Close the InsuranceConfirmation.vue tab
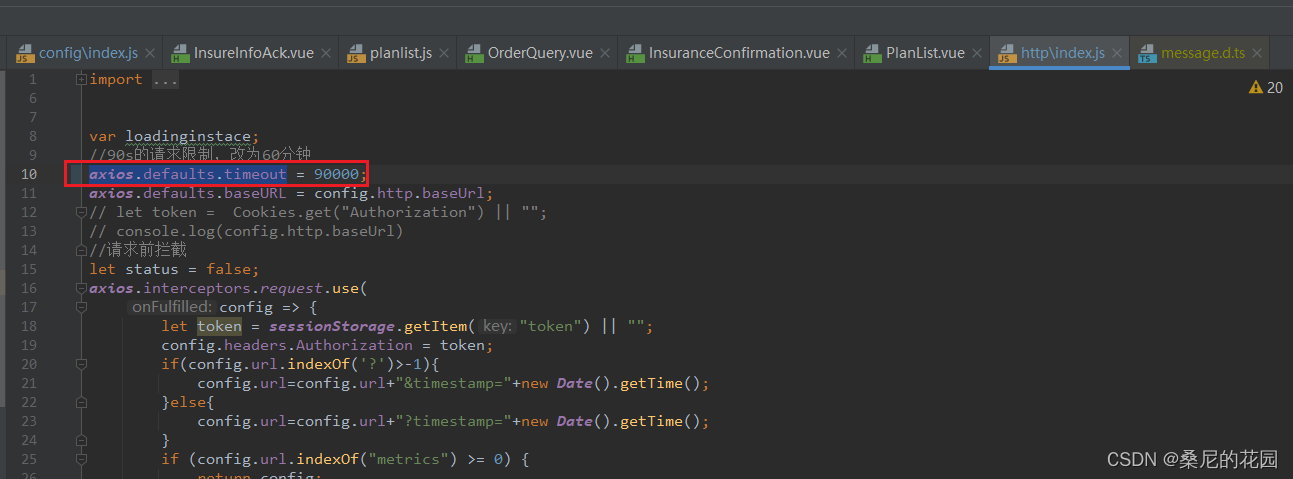The height and width of the screenshot is (479, 1293). pyautogui.click(x=840, y=53)
